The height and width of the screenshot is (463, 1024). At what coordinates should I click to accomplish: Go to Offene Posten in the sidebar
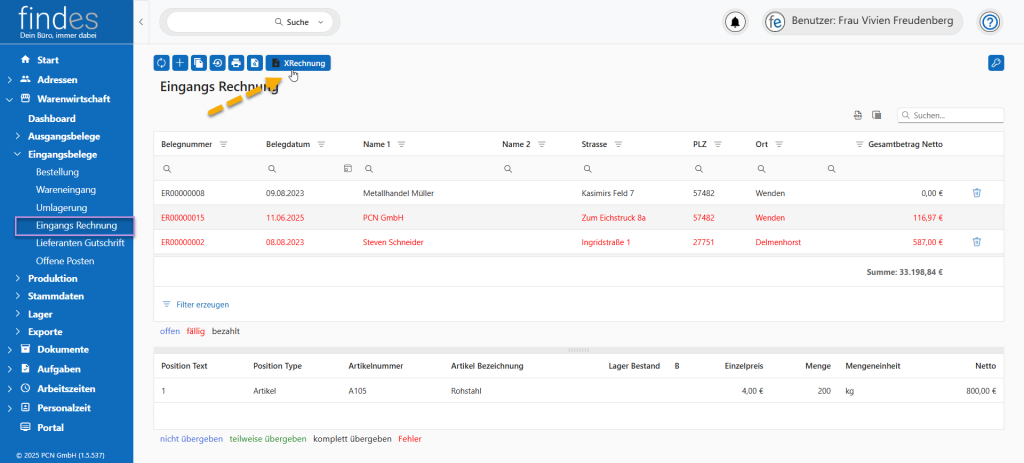[64, 260]
